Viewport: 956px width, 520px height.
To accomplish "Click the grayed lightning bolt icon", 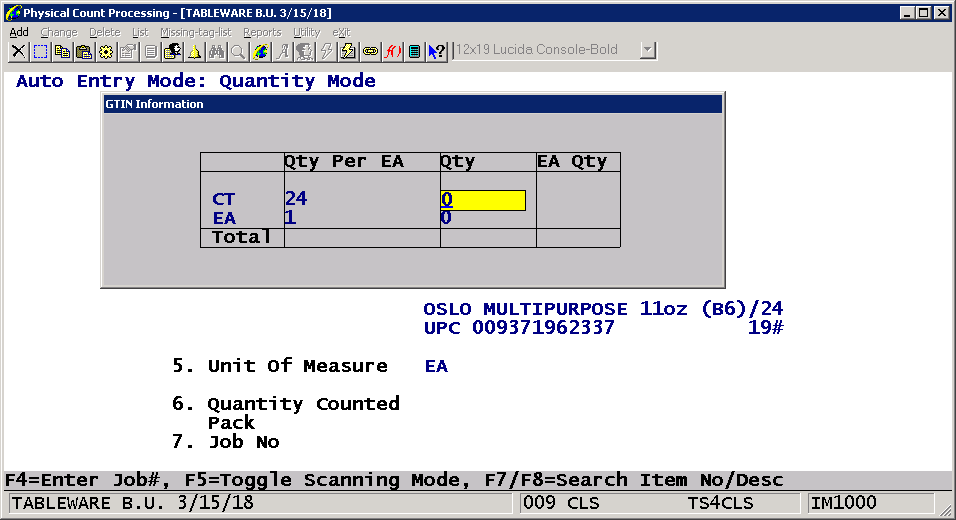I will [x=326, y=52].
